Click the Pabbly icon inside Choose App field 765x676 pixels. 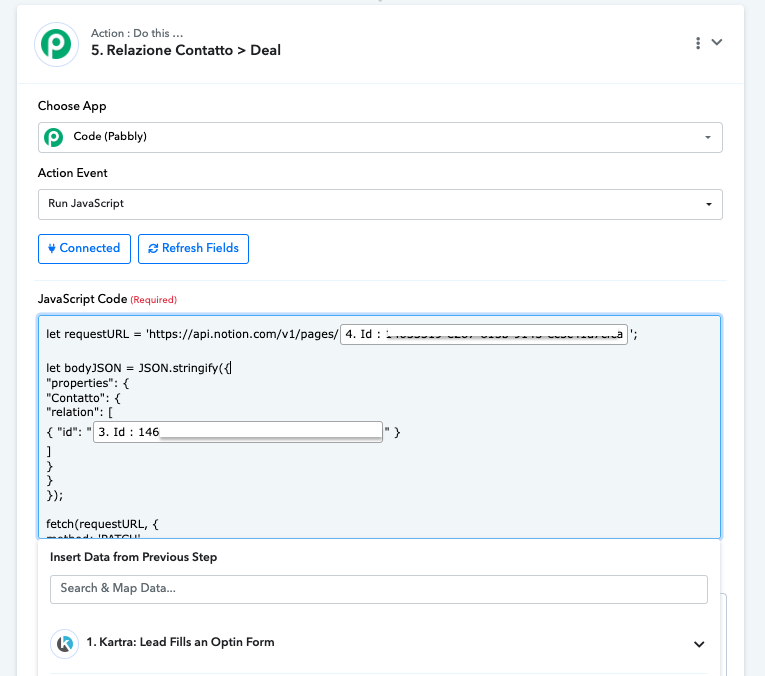54,138
